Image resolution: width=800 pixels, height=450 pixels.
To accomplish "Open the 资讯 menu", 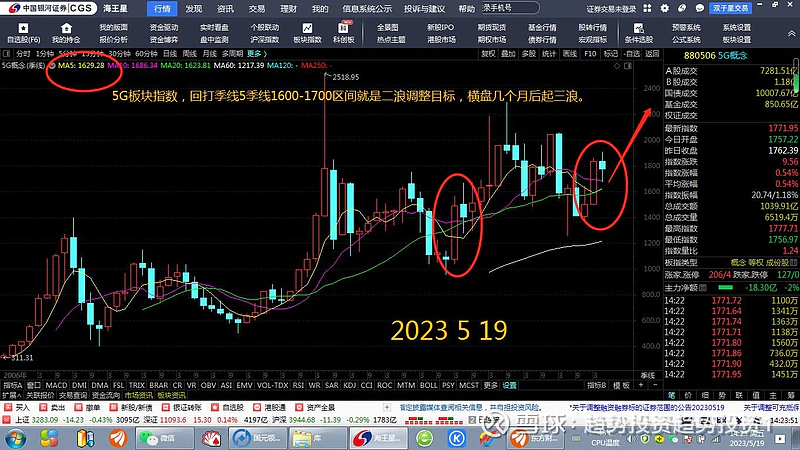I will click(x=225, y=9).
